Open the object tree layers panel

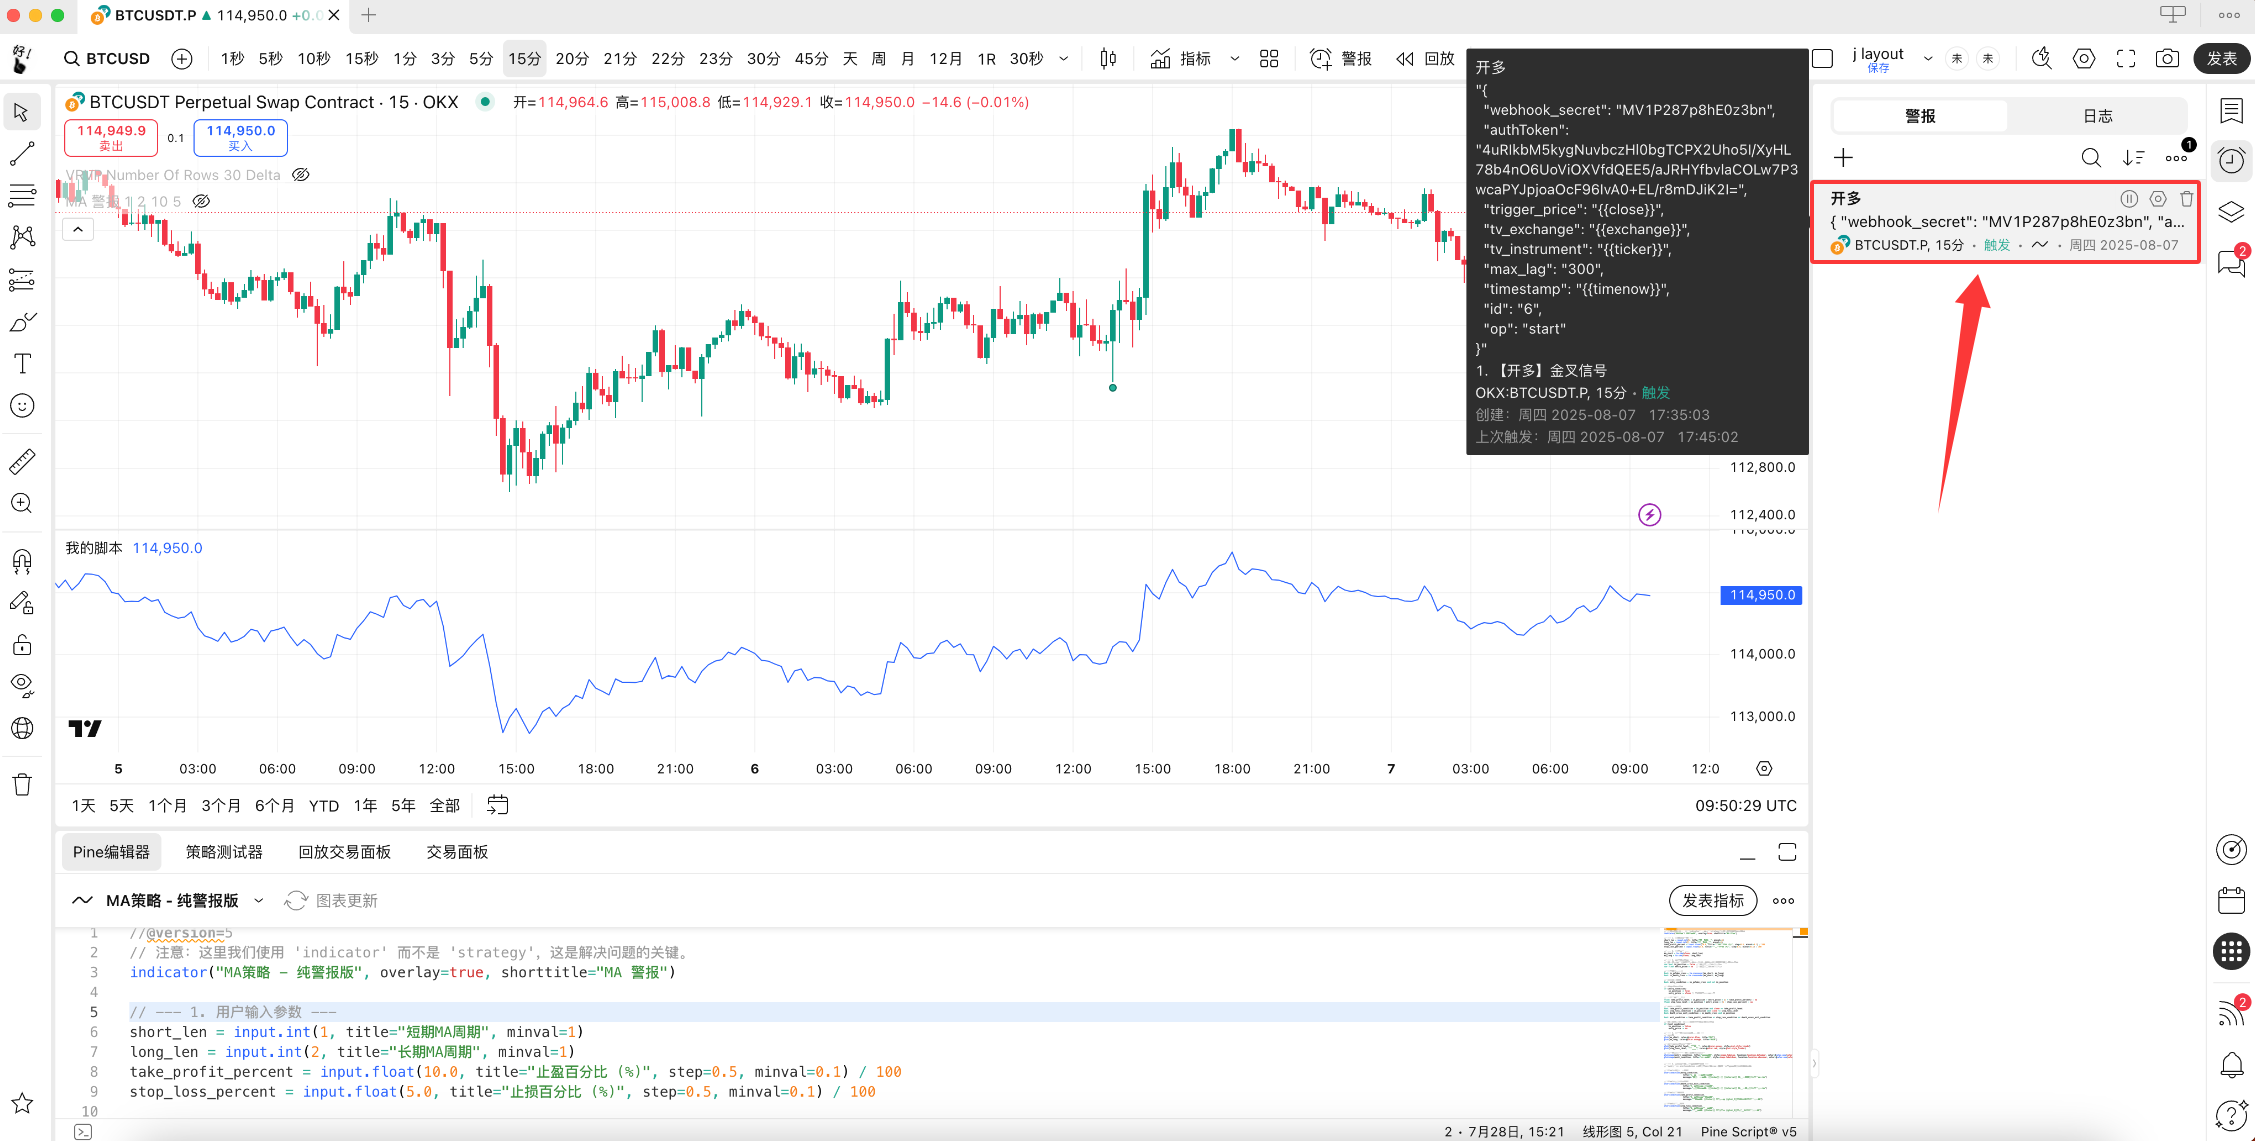(x=2231, y=212)
